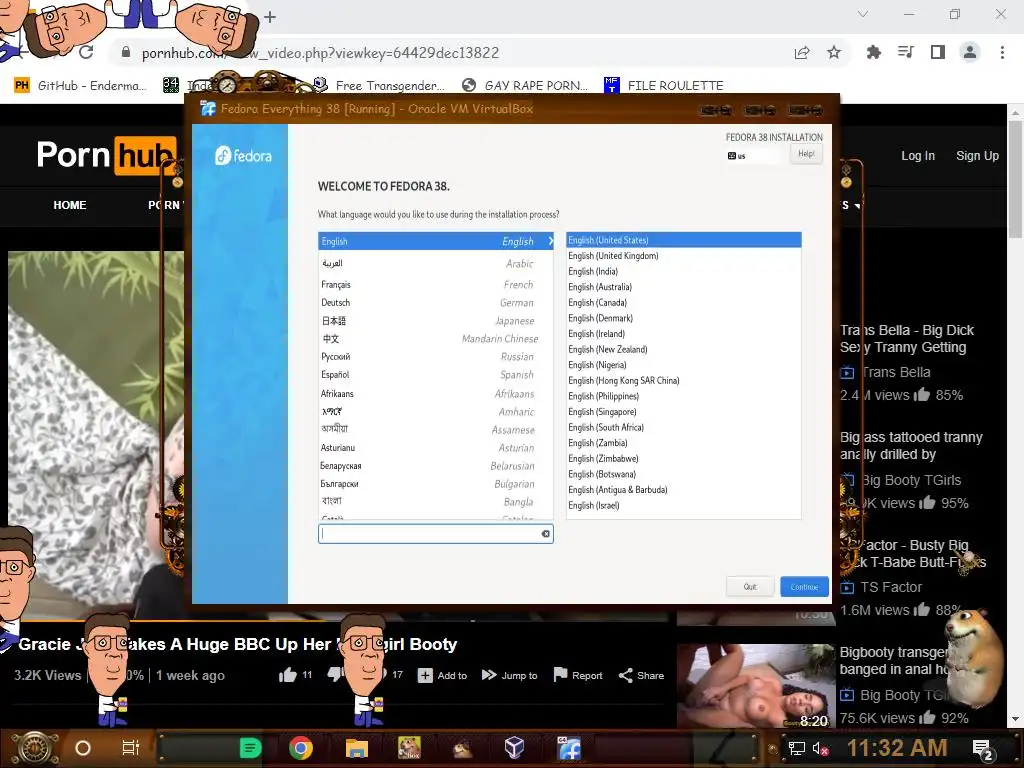Click the Log In link on the webpage

[918, 156]
